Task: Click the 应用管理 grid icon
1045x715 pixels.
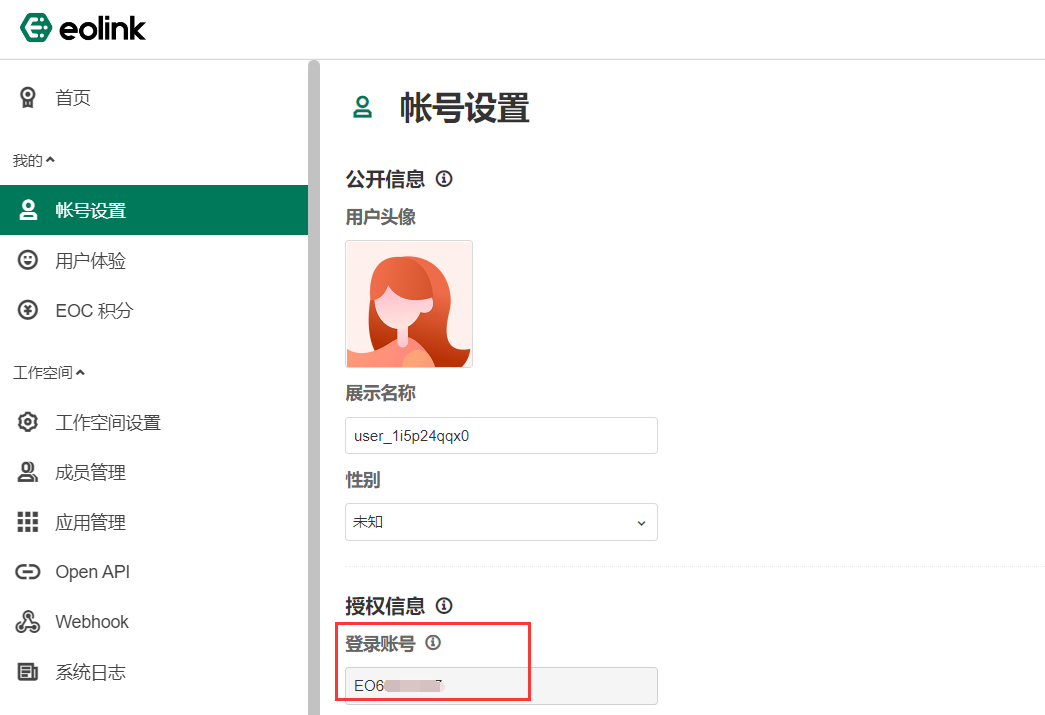Action: [28, 522]
